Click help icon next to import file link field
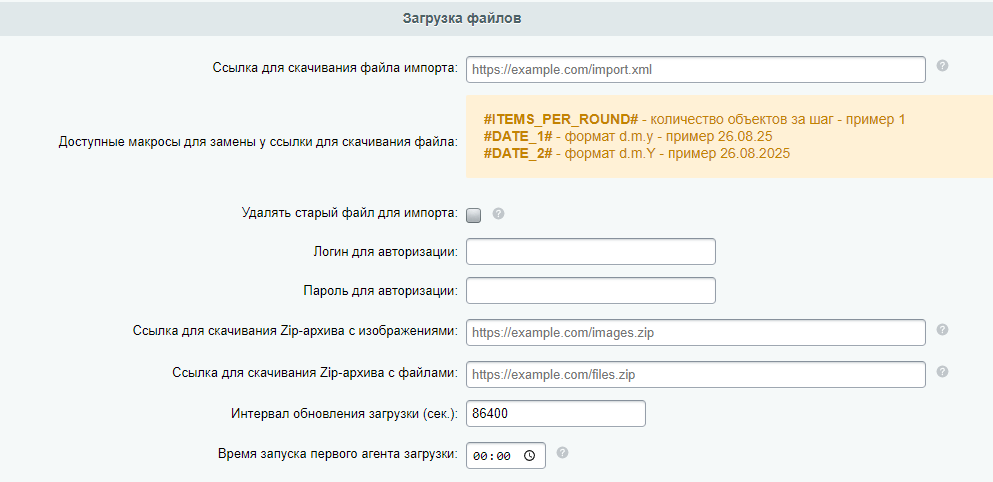 point(942,66)
